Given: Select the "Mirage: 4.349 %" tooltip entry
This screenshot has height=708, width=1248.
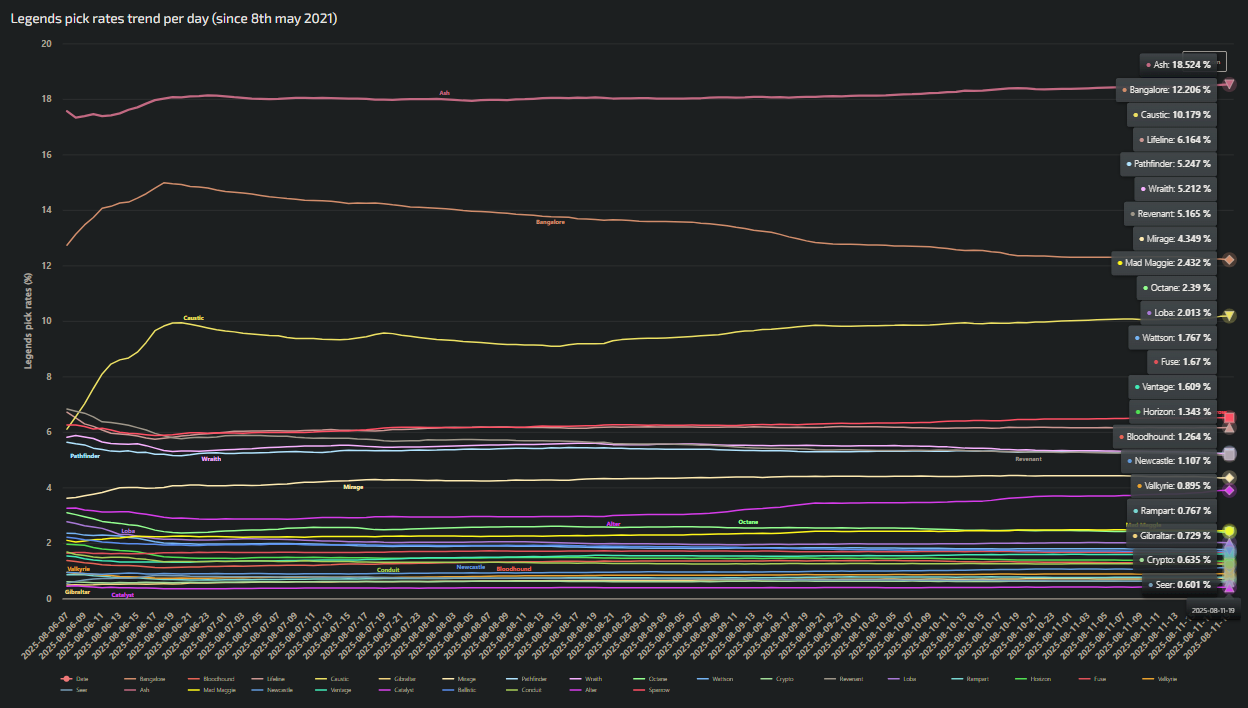Looking at the screenshot, I should (x=1176, y=238).
